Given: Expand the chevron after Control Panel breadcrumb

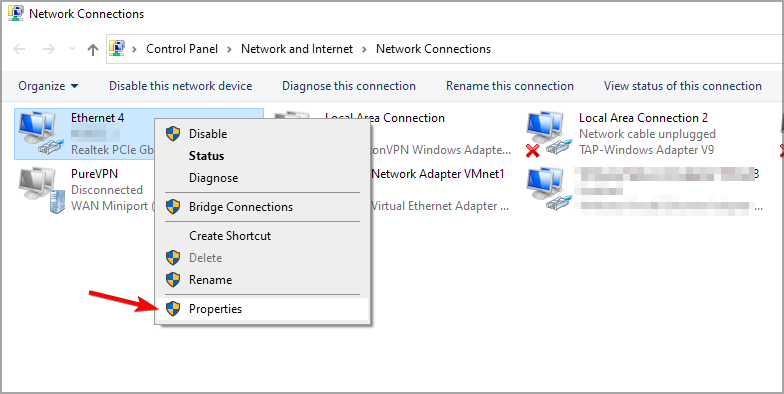Looking at the screenshot, I should [x=230, y=49].
